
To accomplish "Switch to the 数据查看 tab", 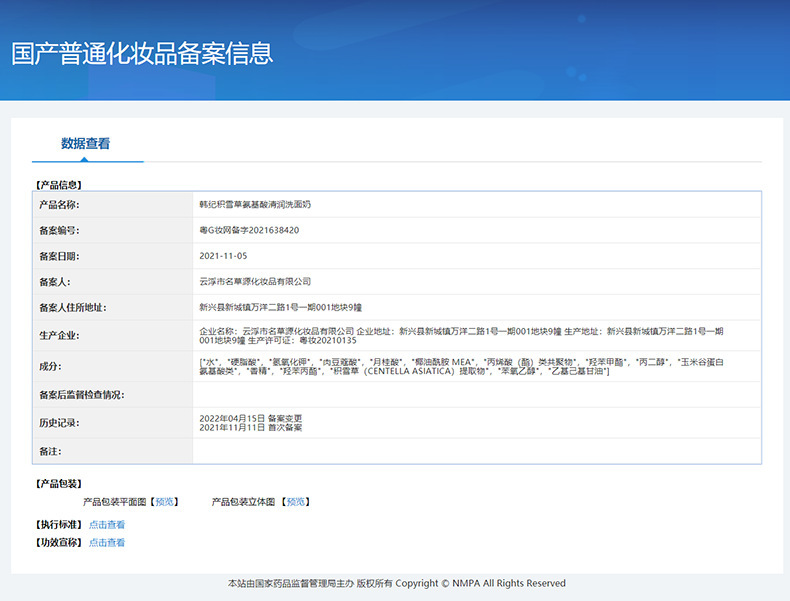I will [x=86, y=143].
